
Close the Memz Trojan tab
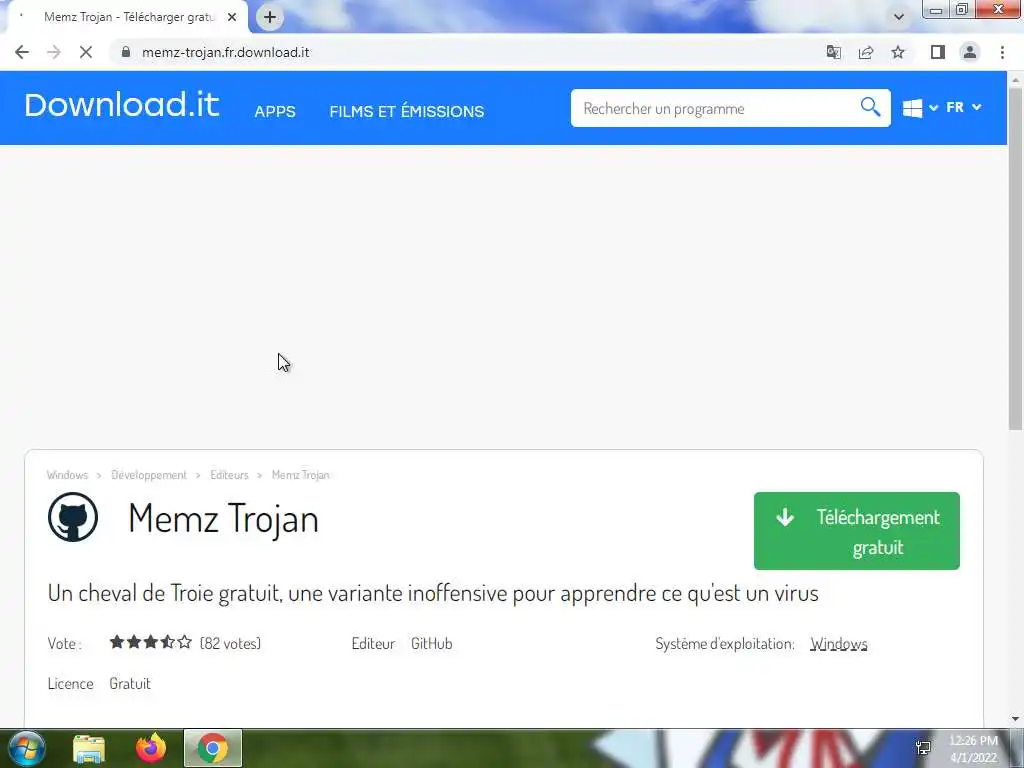[232, 17]
